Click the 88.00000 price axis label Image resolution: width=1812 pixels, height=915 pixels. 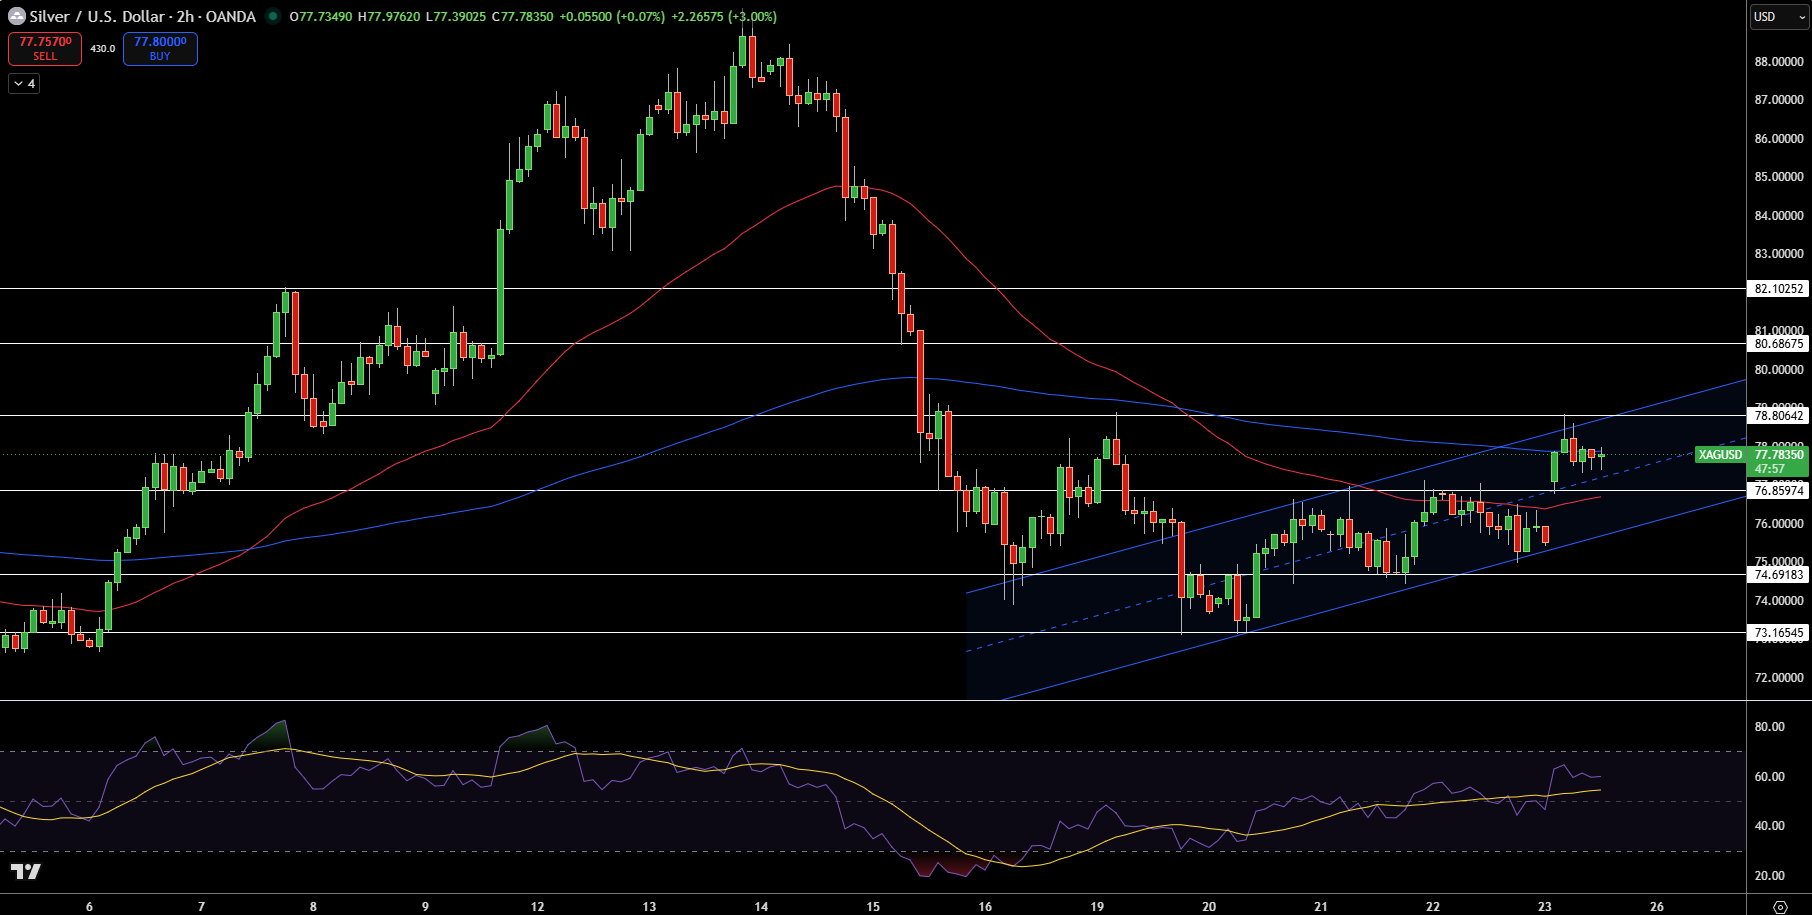1779,62
